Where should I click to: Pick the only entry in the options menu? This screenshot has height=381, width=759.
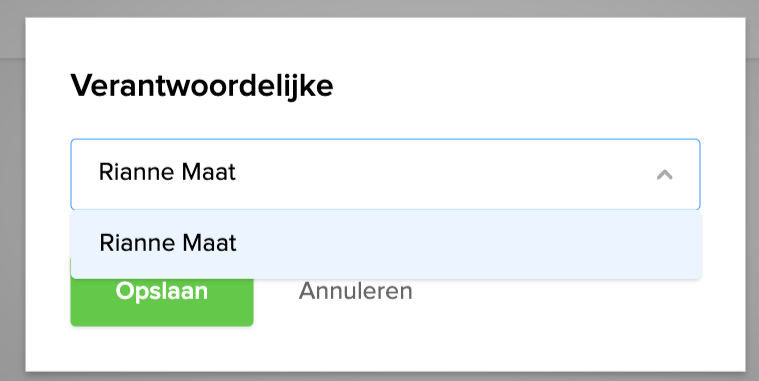coord(386,244)
